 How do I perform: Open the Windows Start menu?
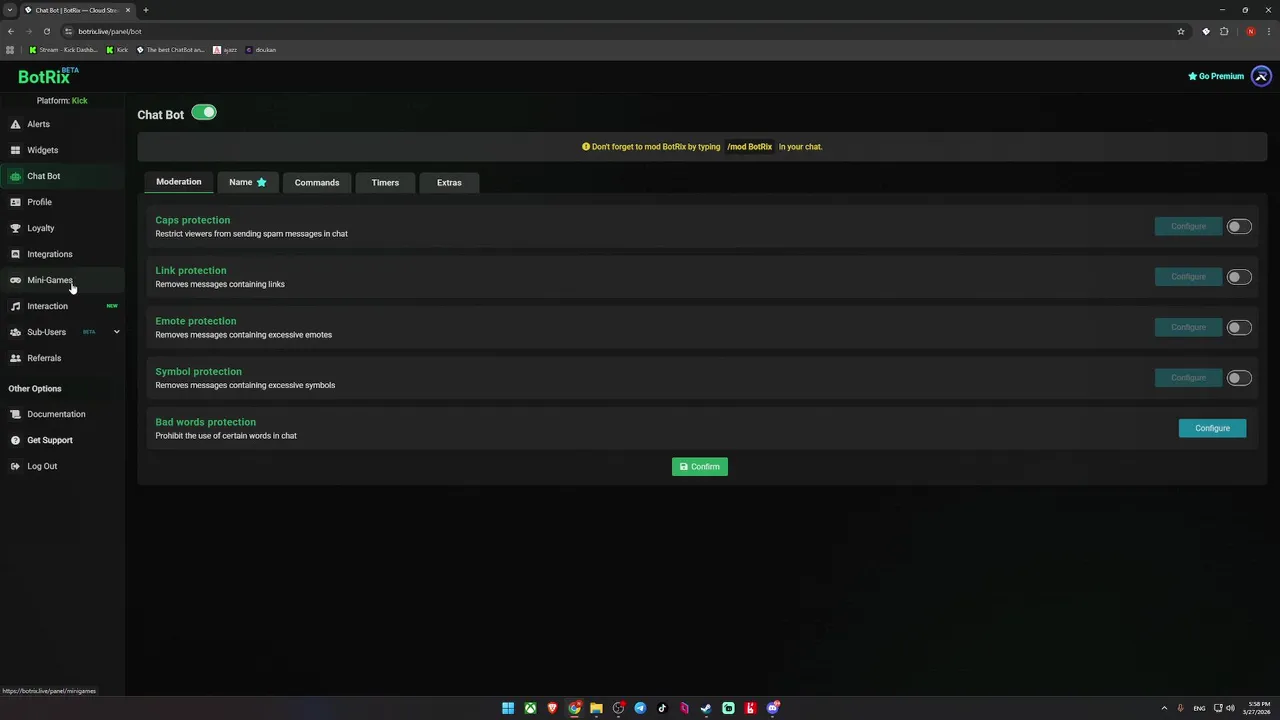[x=508, y=708]
